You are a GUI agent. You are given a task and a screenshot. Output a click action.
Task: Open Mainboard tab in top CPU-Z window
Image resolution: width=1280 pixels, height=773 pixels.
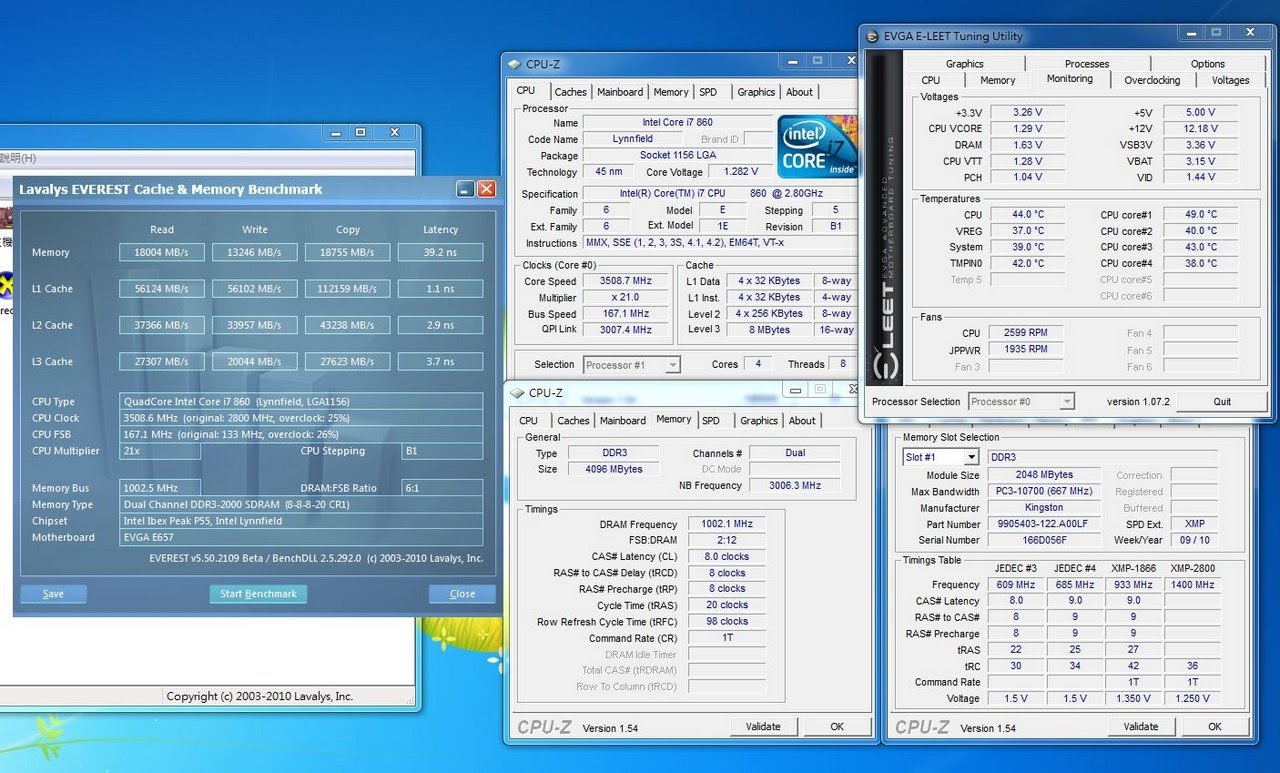pos(620,92)
